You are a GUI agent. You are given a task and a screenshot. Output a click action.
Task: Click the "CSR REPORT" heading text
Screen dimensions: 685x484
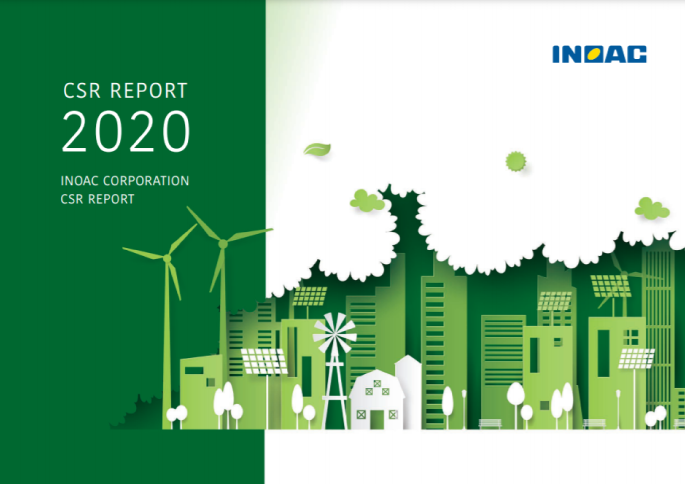click(125, 91)
